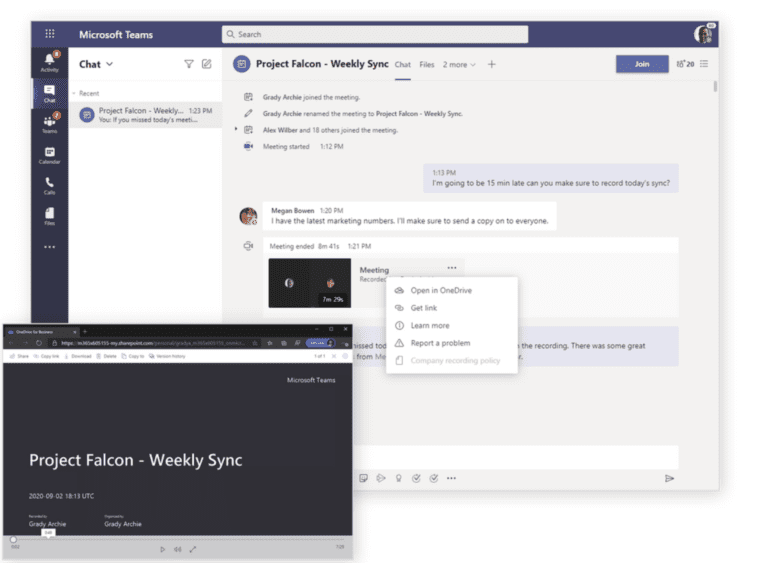The height and width of the screenshot is (563, 768).
Task: Show more apps ellipsis in sidebar
Action: point(49,247)
